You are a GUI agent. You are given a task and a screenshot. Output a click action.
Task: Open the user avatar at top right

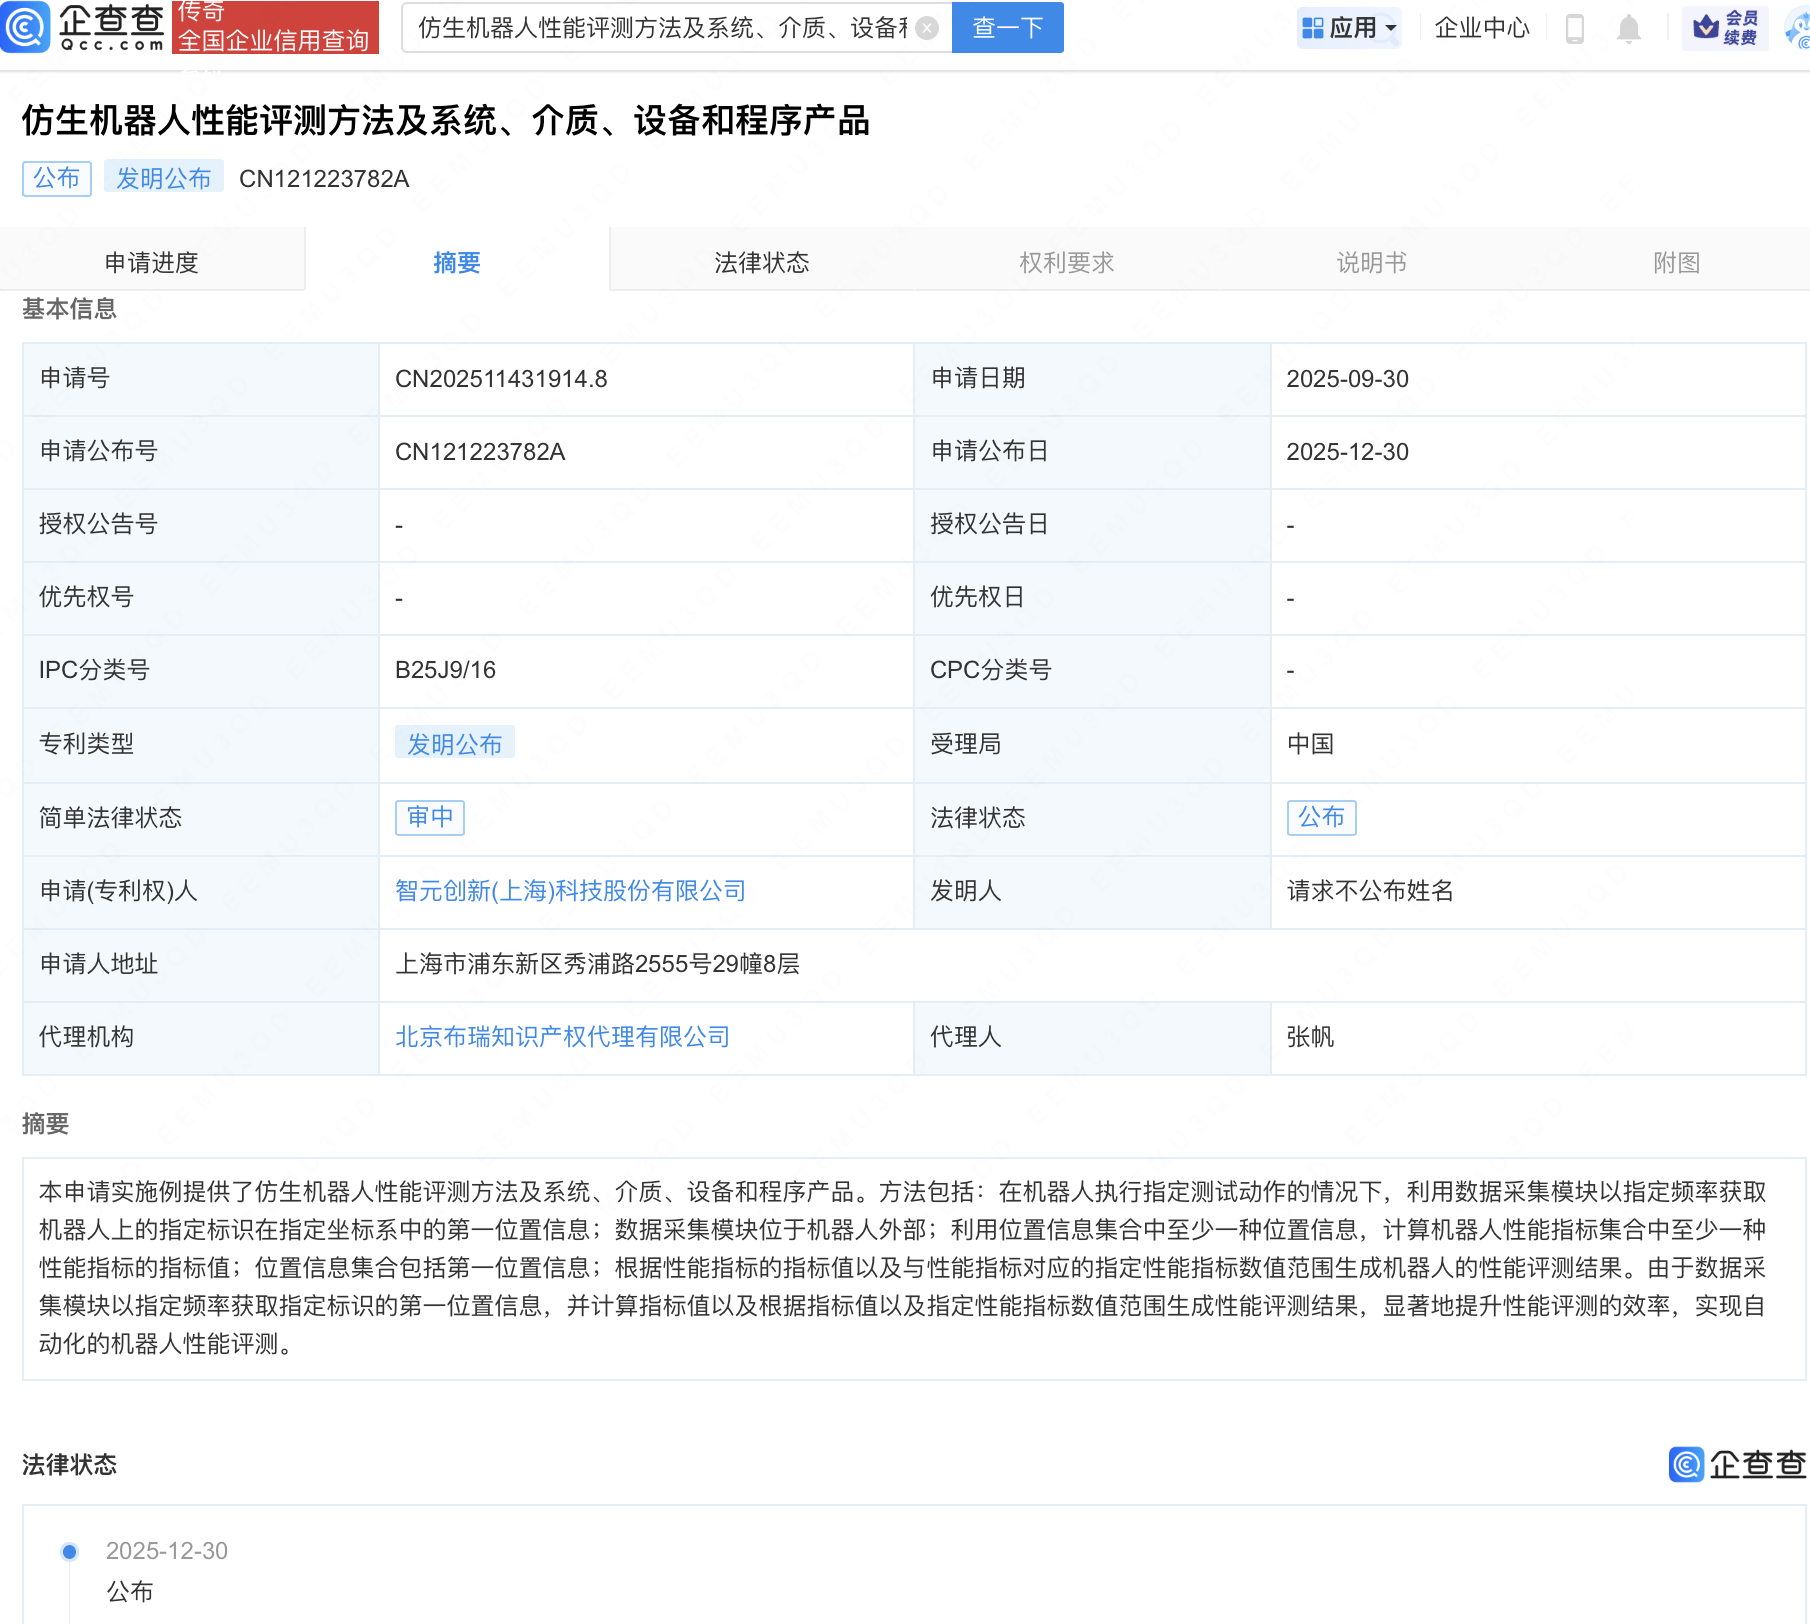coord(1798,28)
